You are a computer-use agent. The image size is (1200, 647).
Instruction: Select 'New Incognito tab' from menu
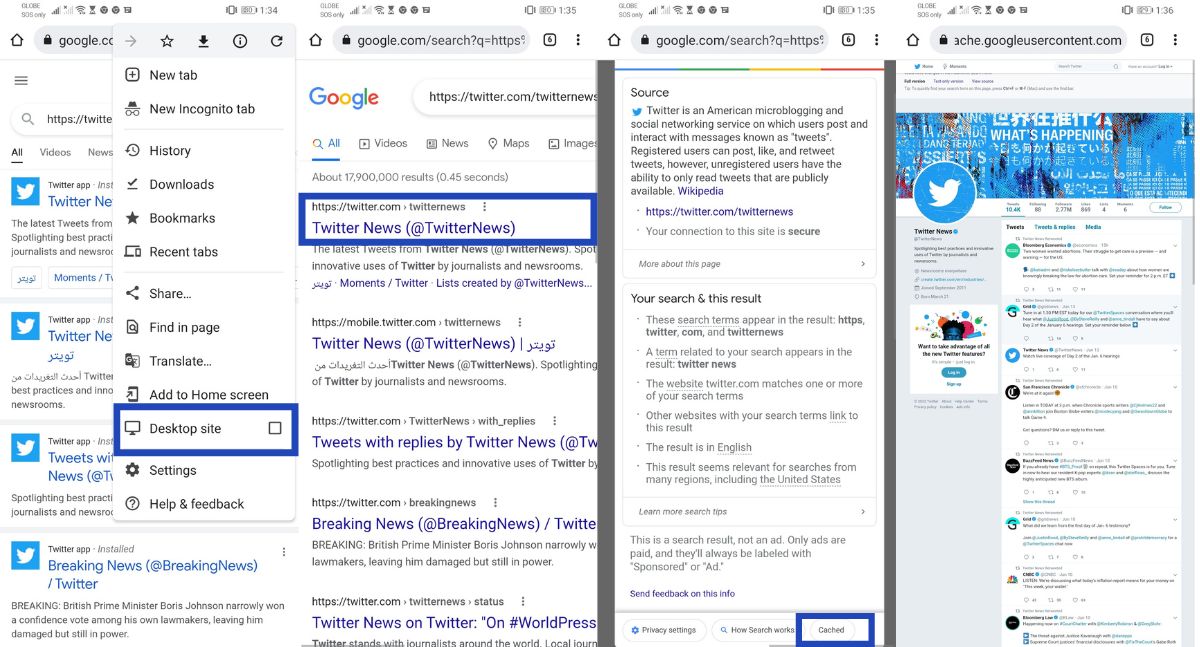(x=201, y=109)
